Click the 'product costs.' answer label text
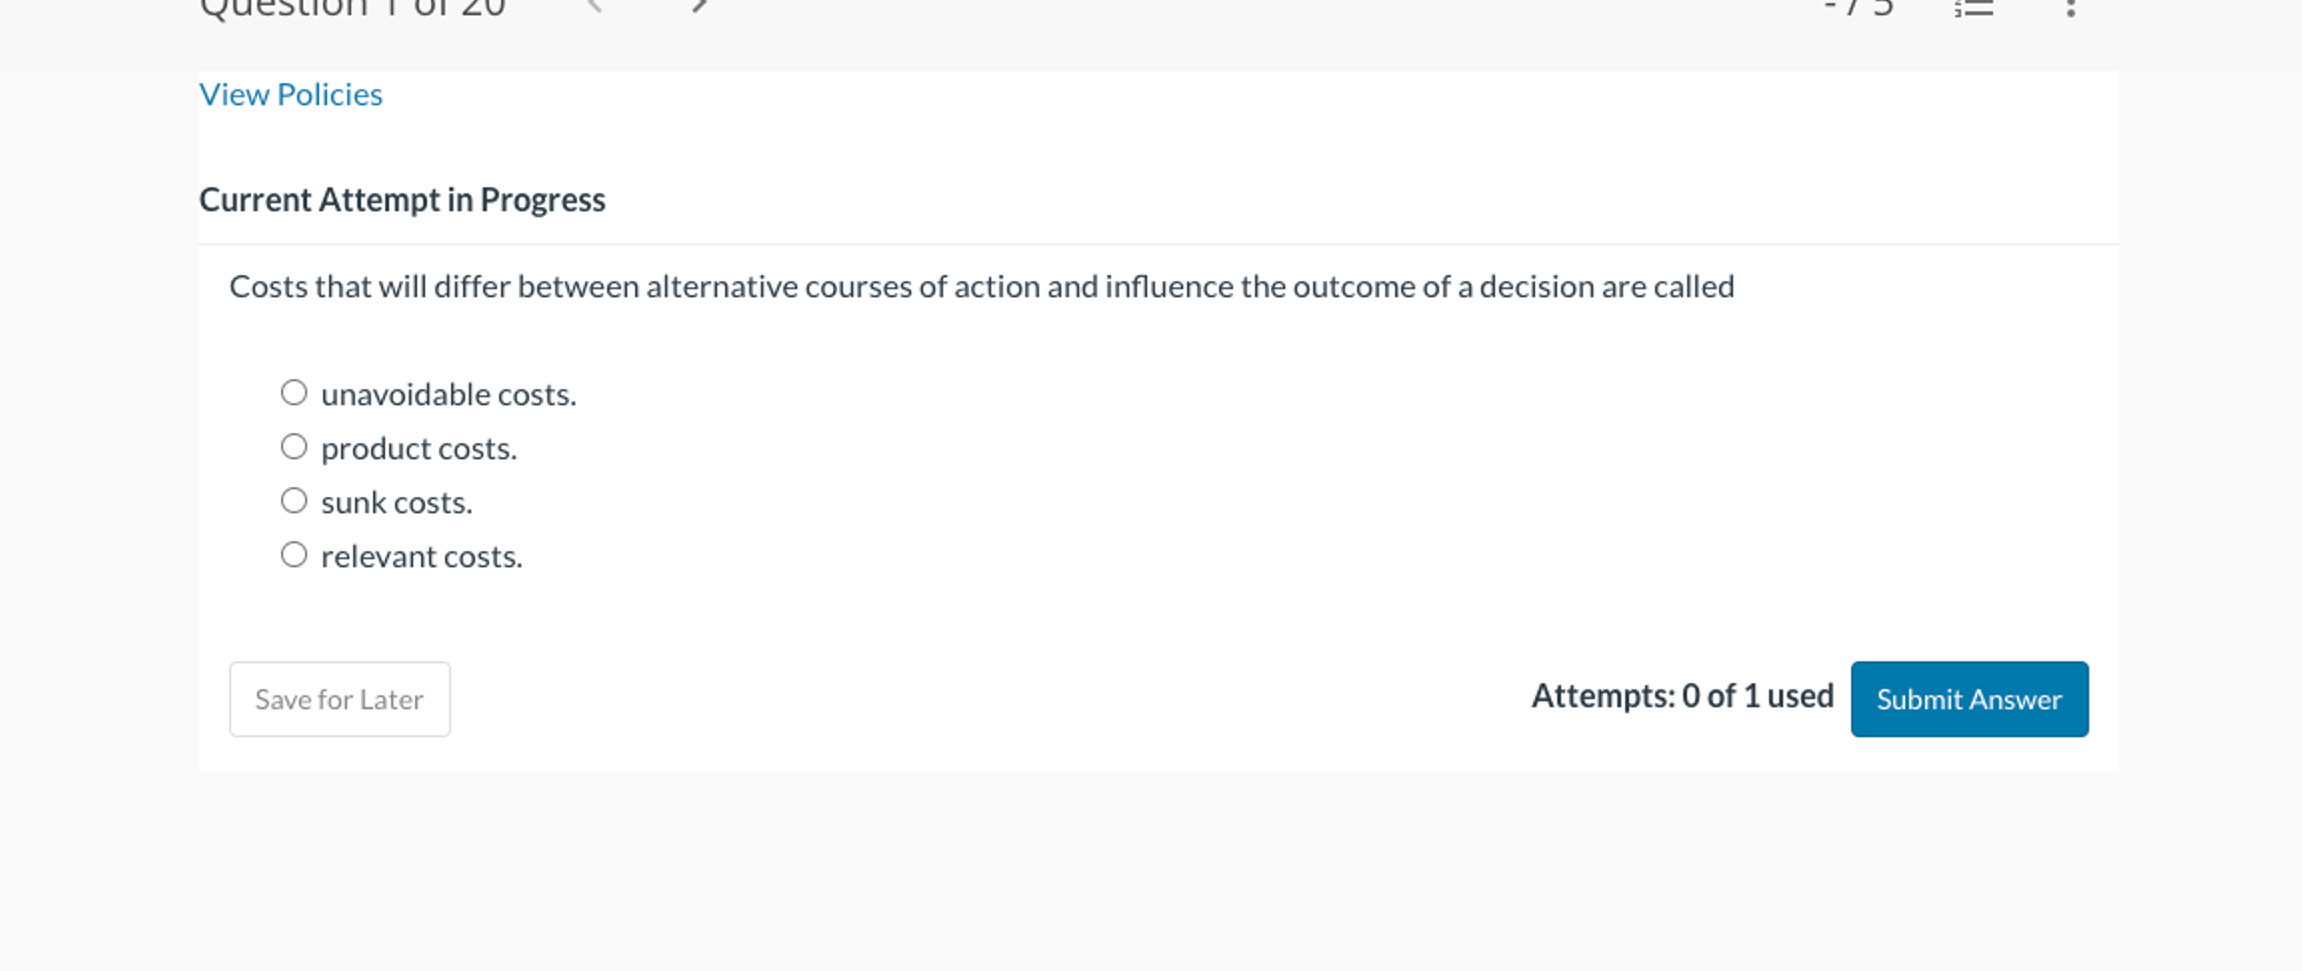Viewport: 2302px width, 971px height. click(x=419, y=449)
